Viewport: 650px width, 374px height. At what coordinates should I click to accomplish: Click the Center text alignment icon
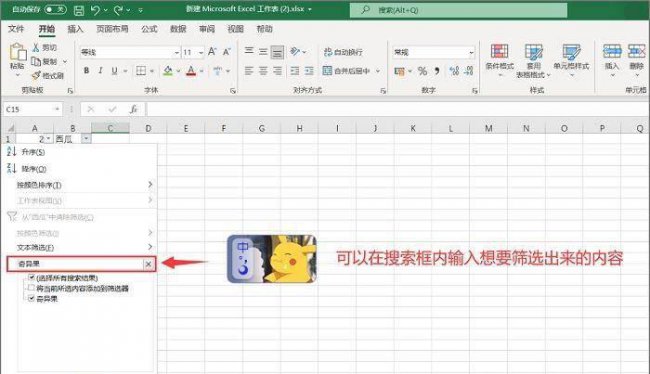click(263, 71)
